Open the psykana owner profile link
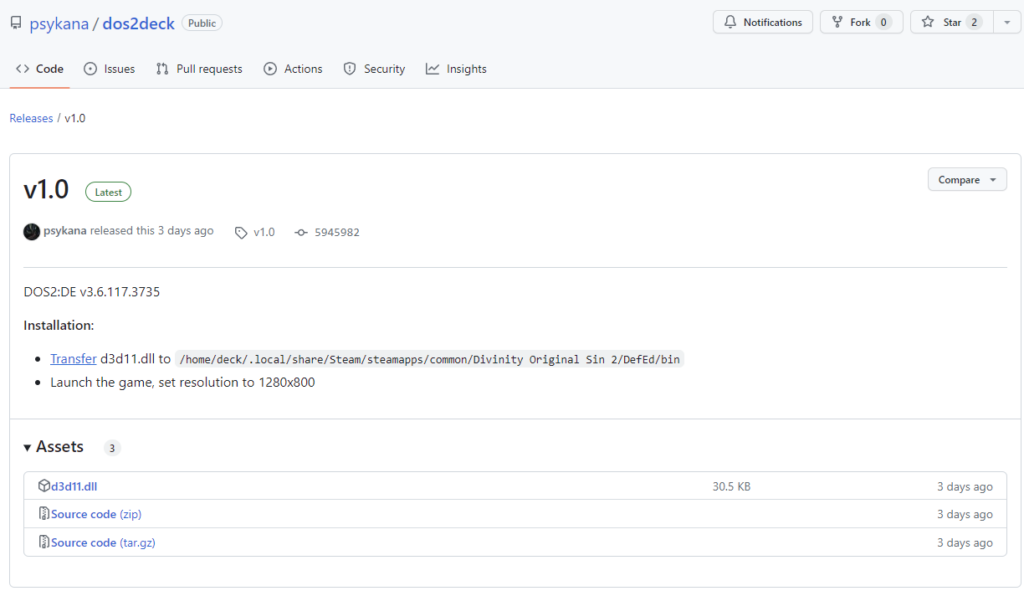The width and height of the screenshot is (1024, 591). [59, 24]
